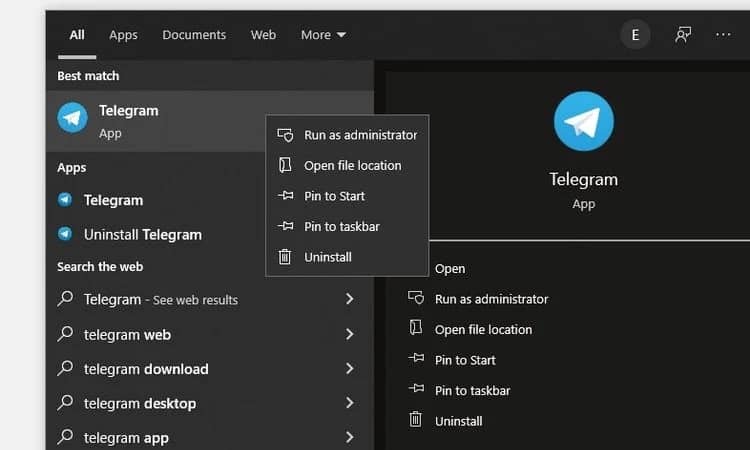
Task: Click search icon beside telegram desktop
Action: point(65,402)
